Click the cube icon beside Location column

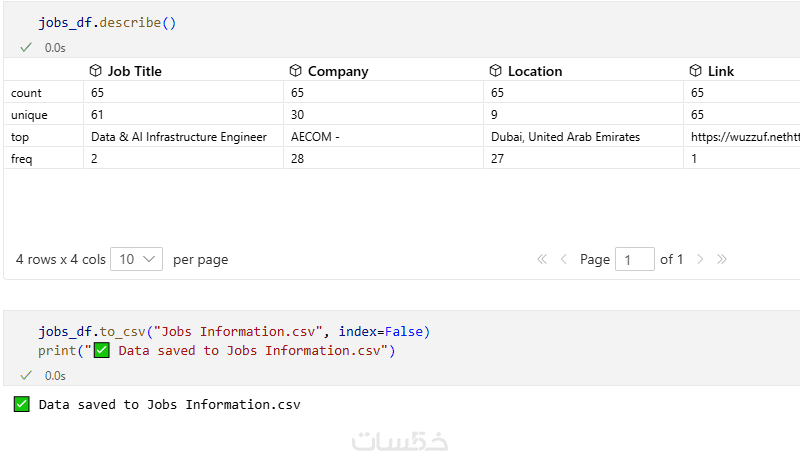coord(495,71)
